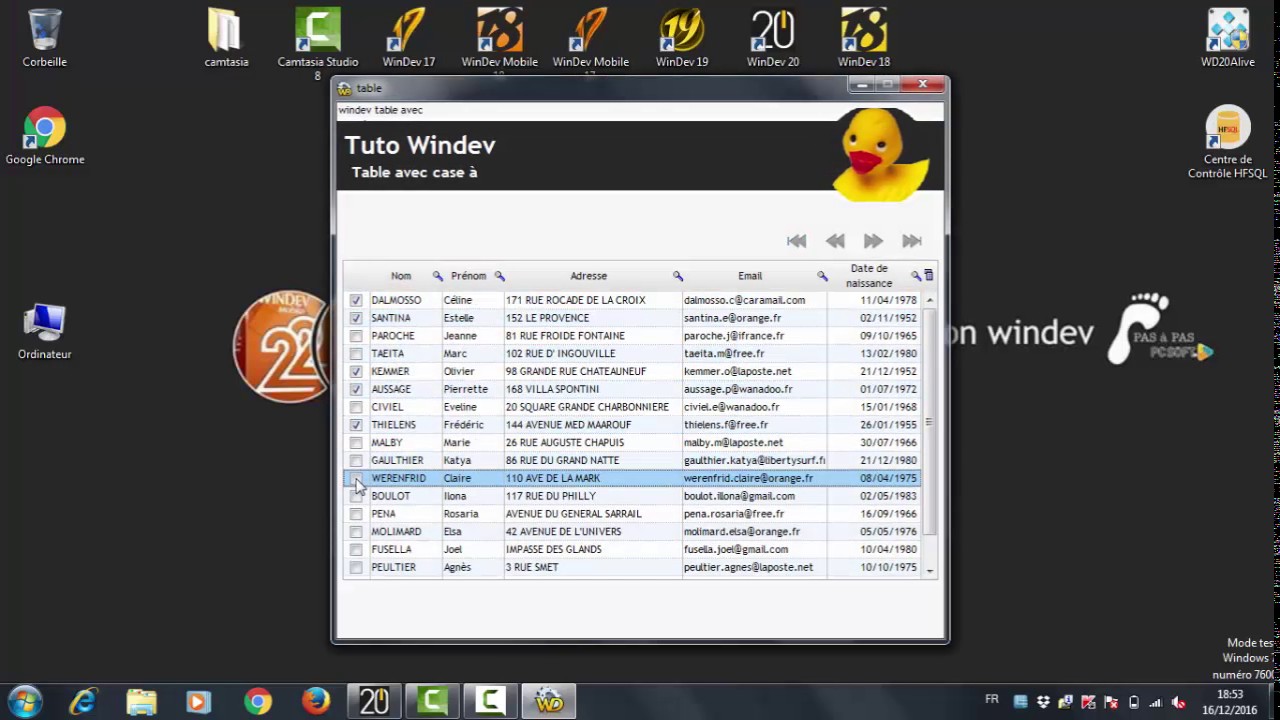Sort table by the Email column header
Image resolution: width=1280 pixels, height=720 pixels.
click(750, 276)
